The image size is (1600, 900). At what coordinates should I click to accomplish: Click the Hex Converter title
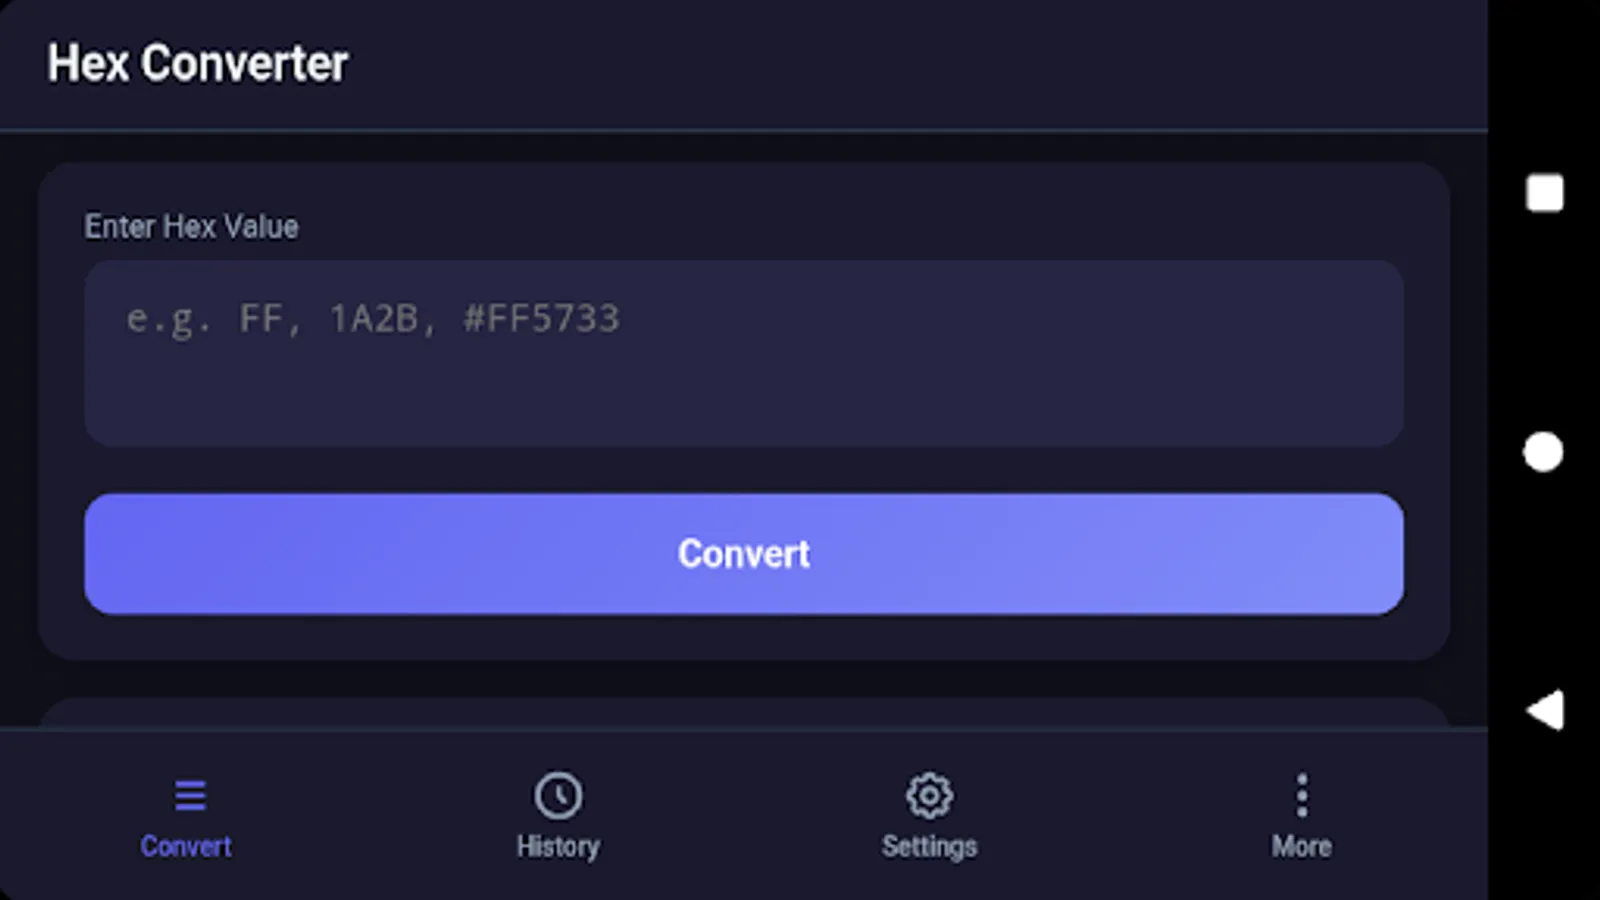point(198,63)
